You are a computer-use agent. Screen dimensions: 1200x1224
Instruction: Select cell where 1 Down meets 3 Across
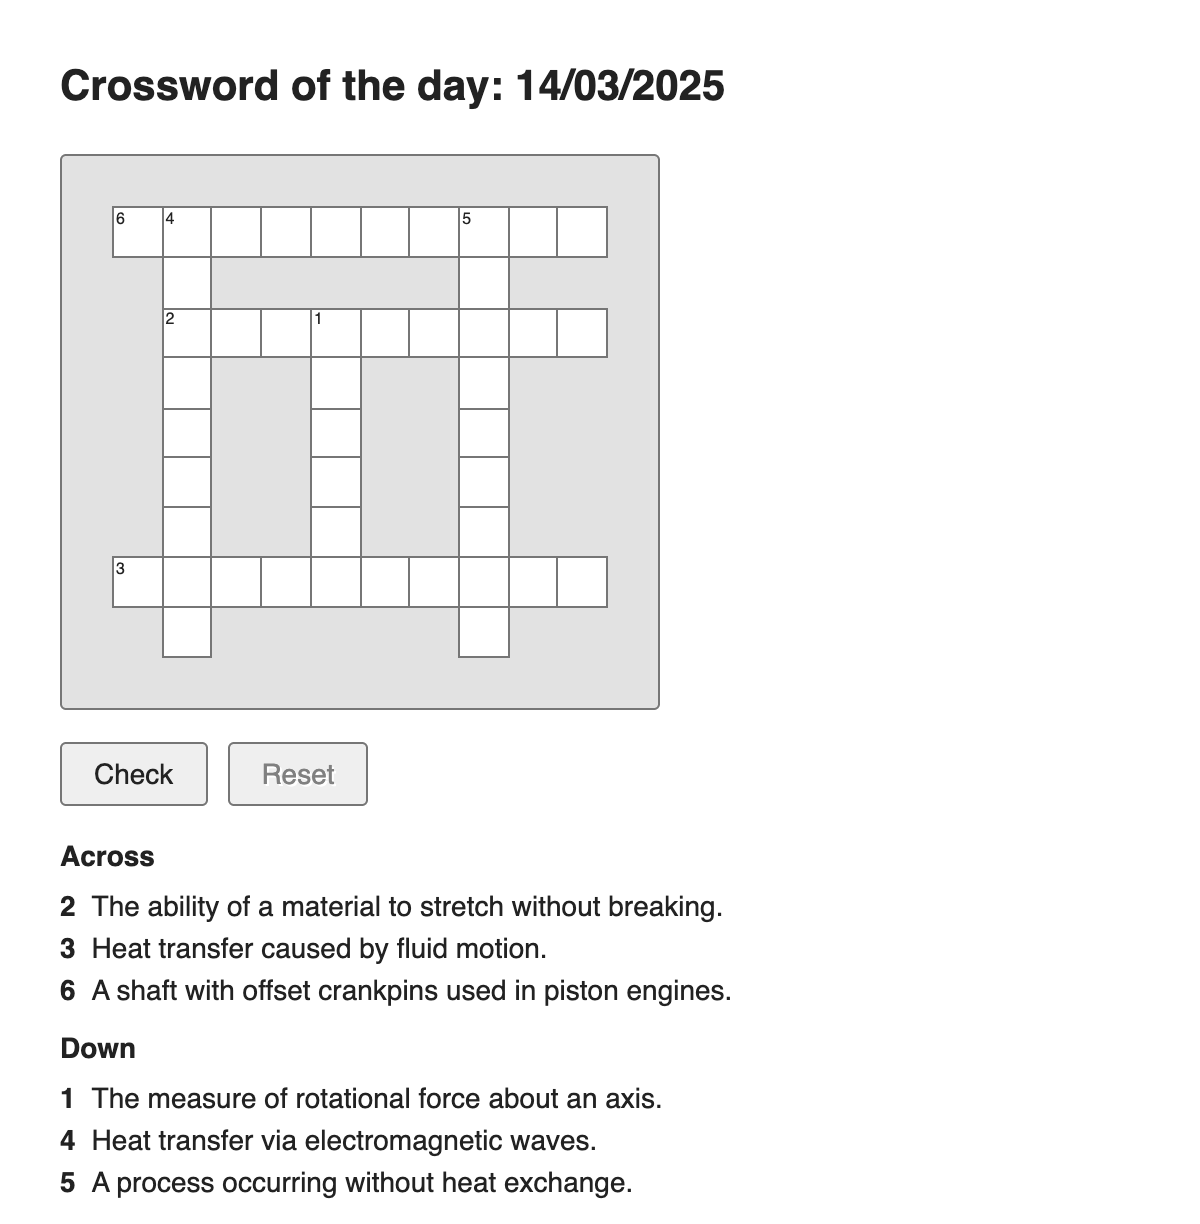point(335,582)
